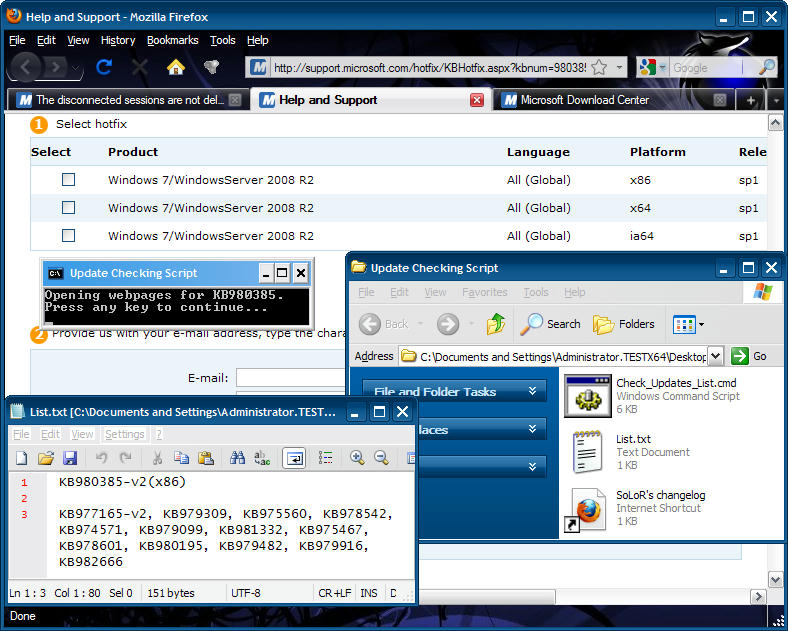This screenshot has height=631, width=788.
Task: Click Explorer Back button
Action: pyautogui.click(x=383, y=324)
